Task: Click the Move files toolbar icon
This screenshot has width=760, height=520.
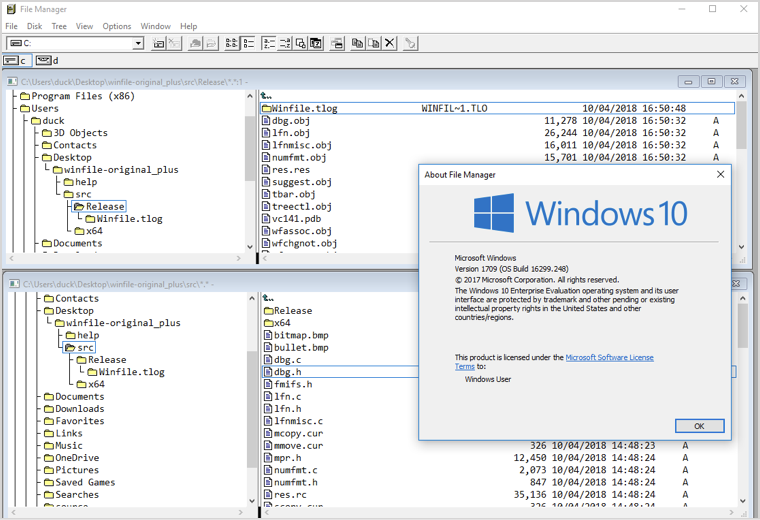Action: click(374, 43)
